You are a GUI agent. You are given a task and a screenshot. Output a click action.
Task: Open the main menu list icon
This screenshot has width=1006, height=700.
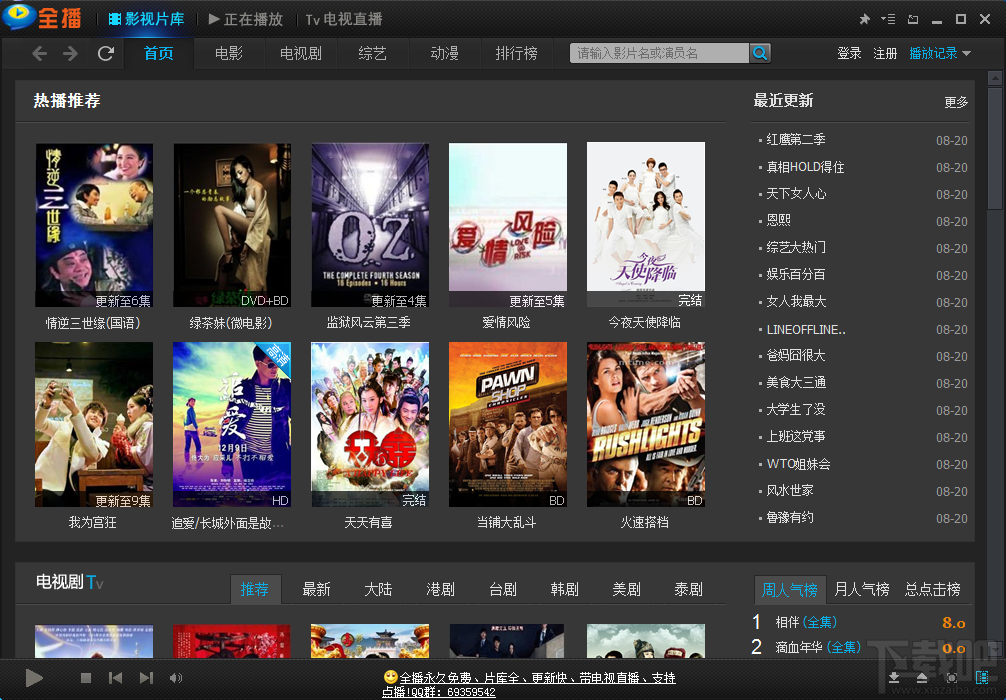[x=888, y=19]
